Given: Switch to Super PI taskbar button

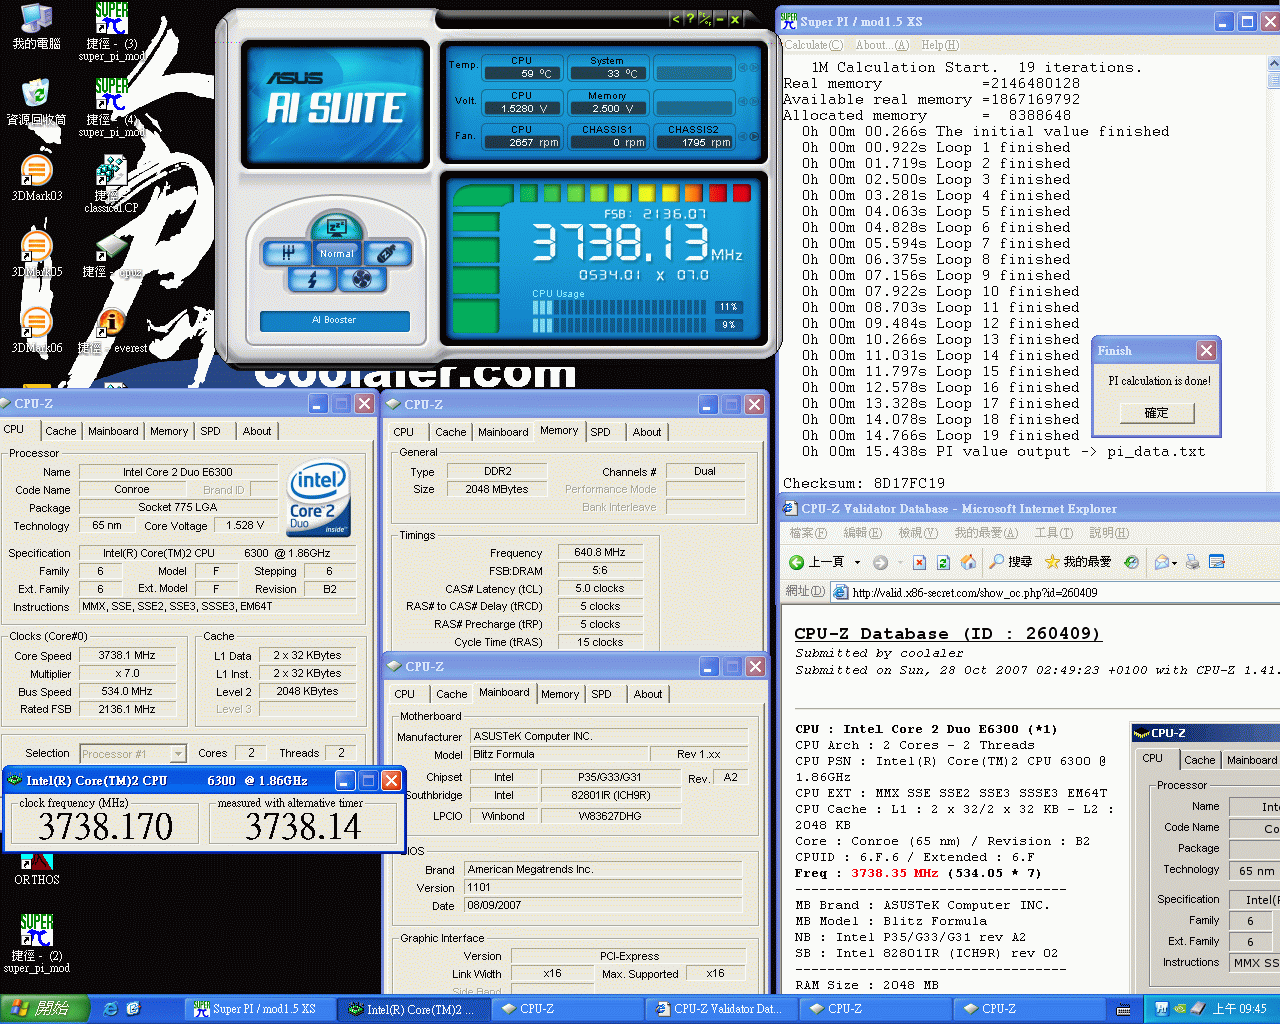Looking at the screenshot, I should pos(258,1009).
